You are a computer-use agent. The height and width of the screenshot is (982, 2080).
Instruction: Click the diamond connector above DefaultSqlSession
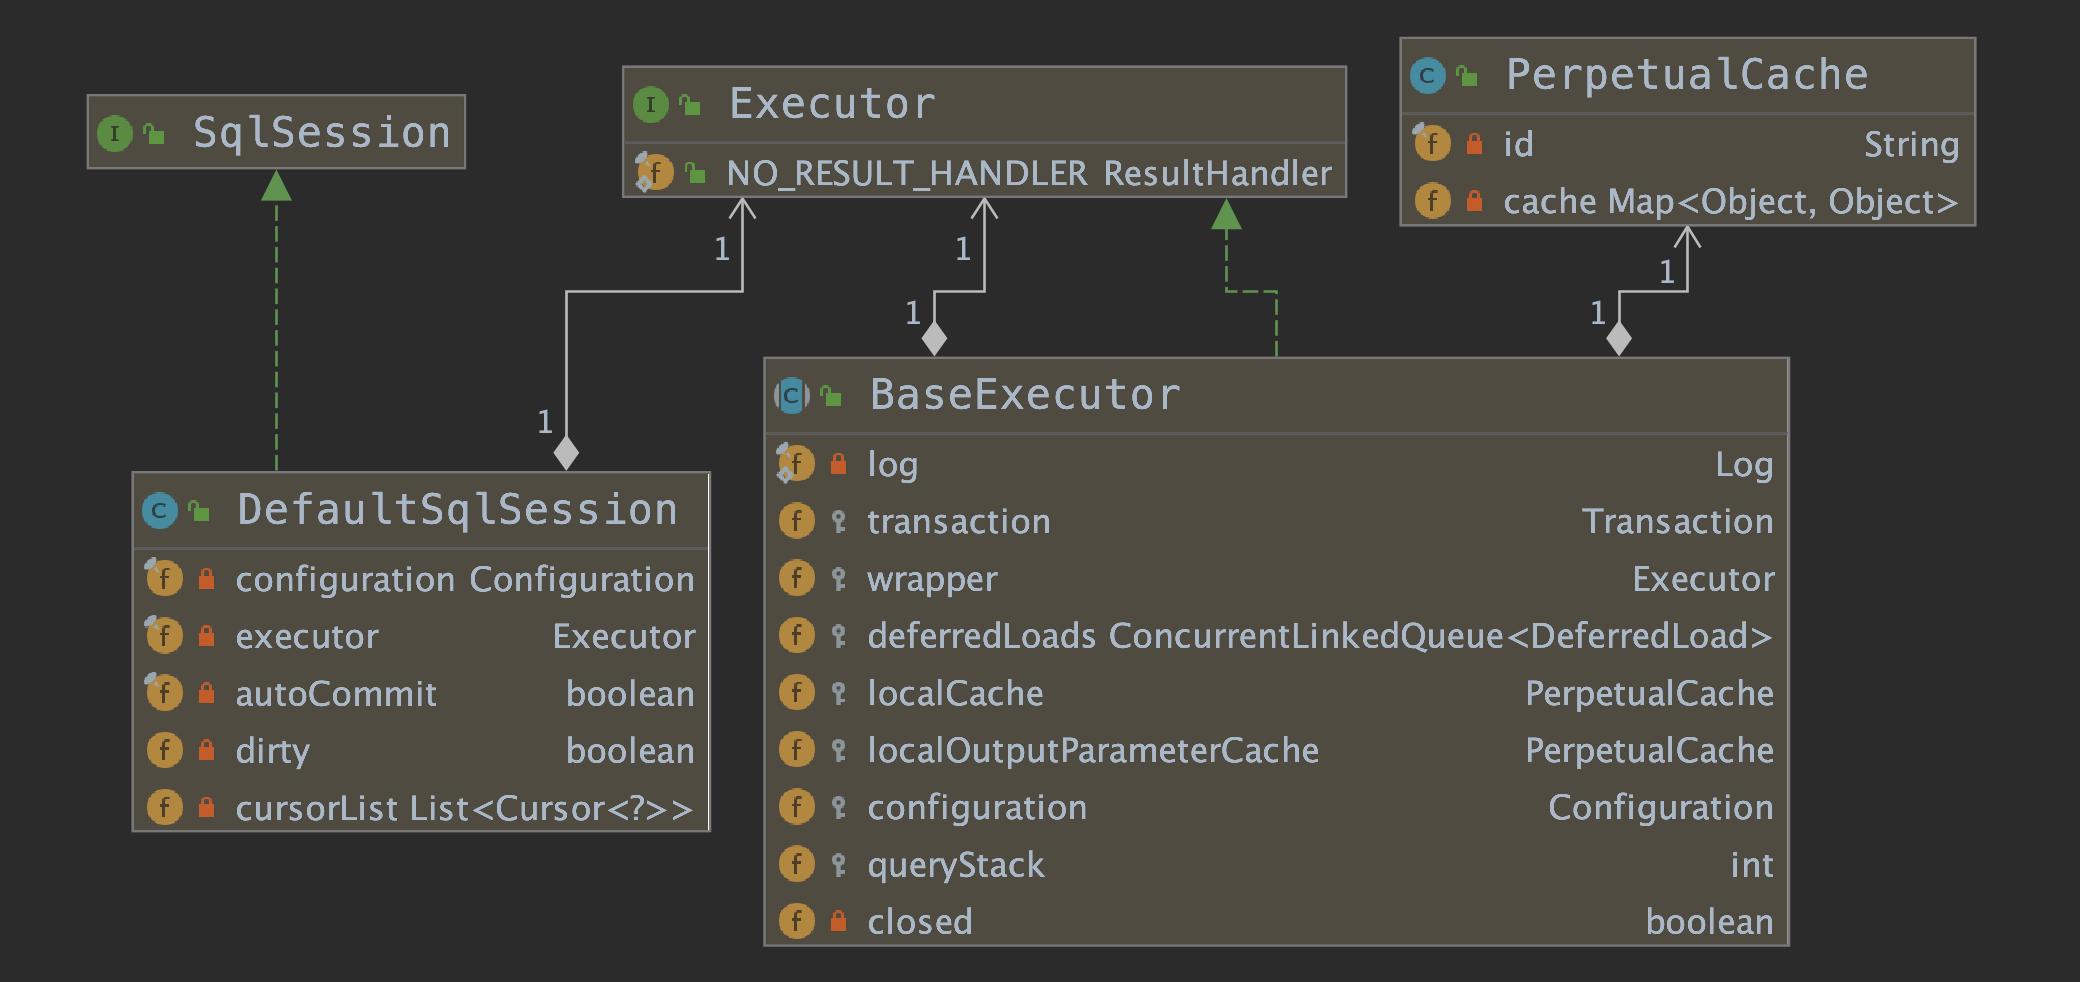pos(566,453)
